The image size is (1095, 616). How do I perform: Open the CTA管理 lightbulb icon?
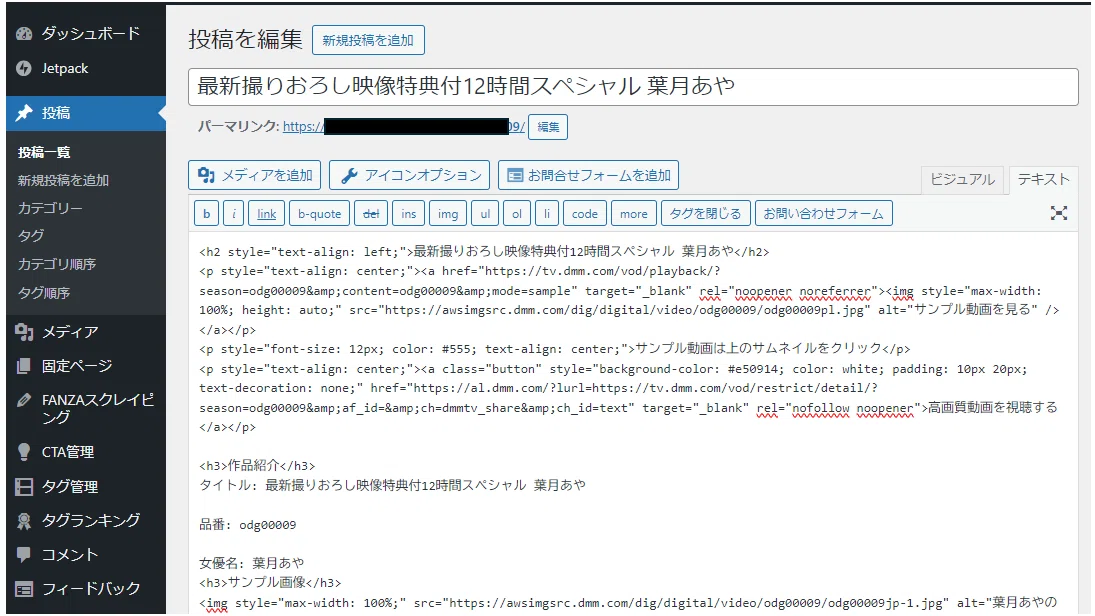pyautogui.click(x=24, y=452)
